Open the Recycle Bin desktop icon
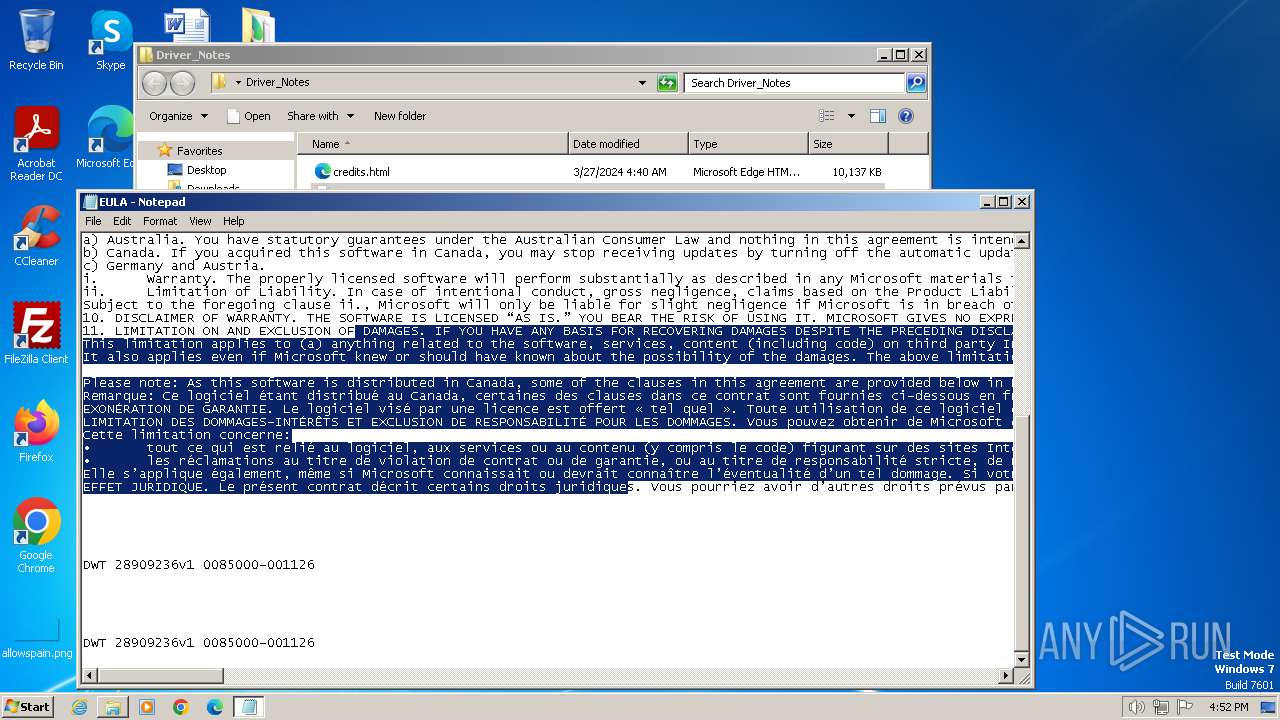Viewport: 1280px width, 720px height. point(36,40)
